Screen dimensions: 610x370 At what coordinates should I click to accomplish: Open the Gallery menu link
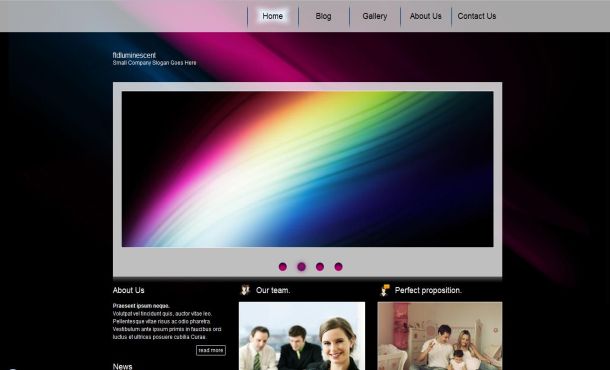pyautogui.click(x=375, y=16)
